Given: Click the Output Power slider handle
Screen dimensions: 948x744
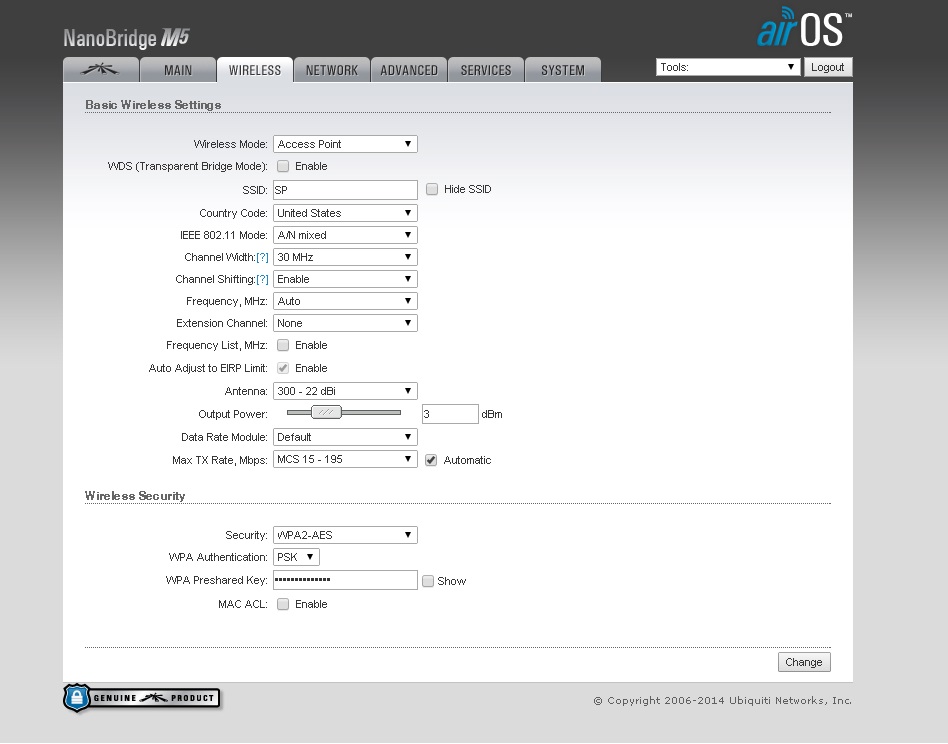Looking at the screenshot, I should point(326,412).
